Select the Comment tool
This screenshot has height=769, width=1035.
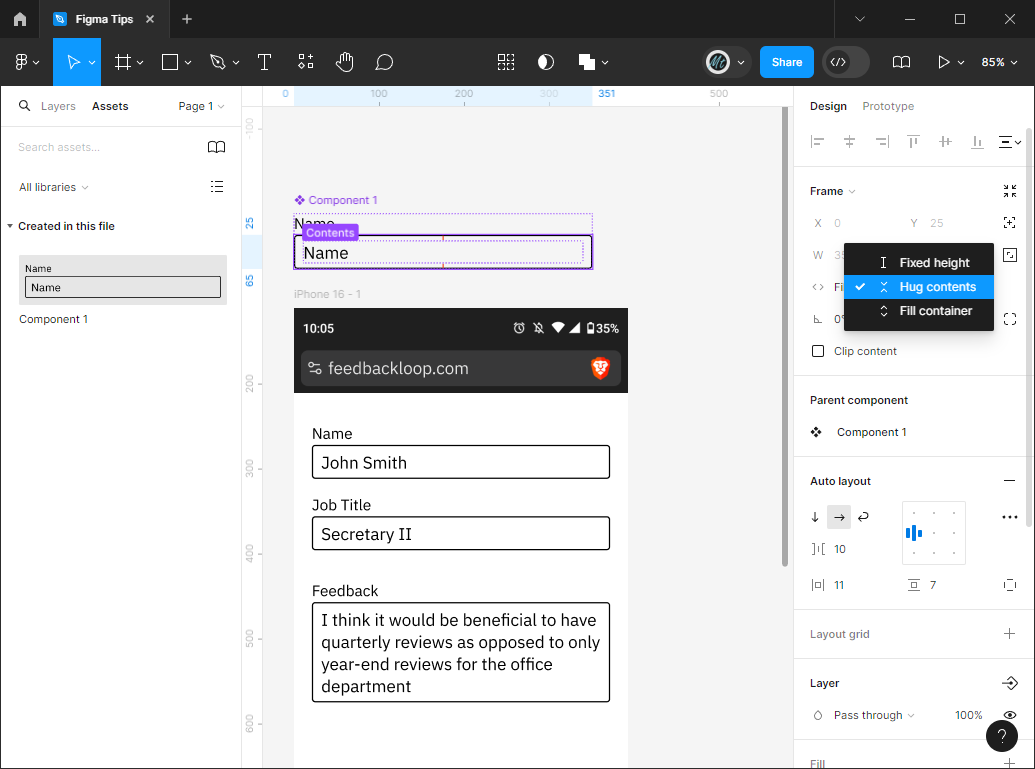tap(384, 62)
